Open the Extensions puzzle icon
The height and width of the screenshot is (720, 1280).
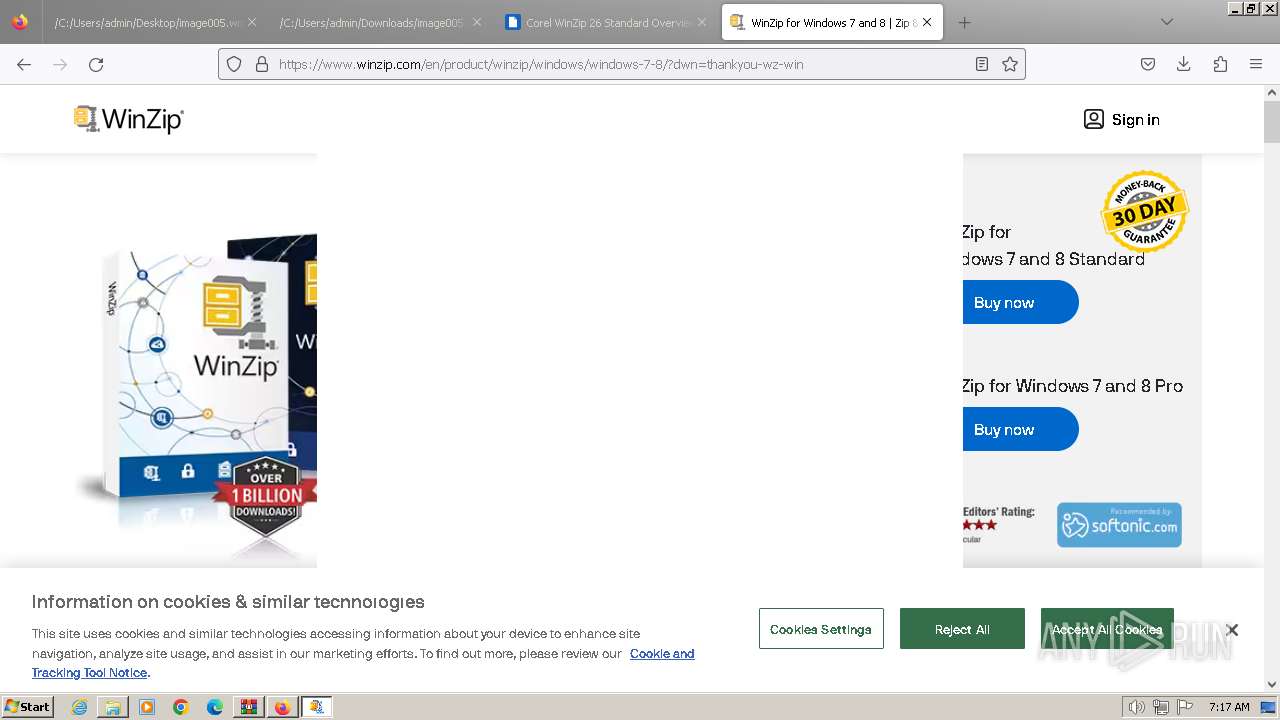(x=1220, y=64)
